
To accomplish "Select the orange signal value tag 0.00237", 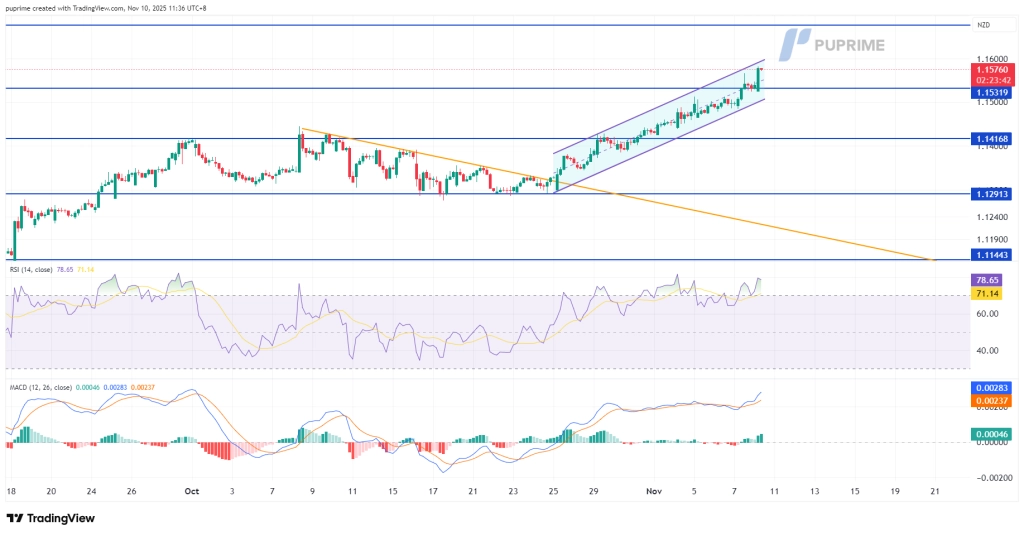I will [x=991, y=400].
